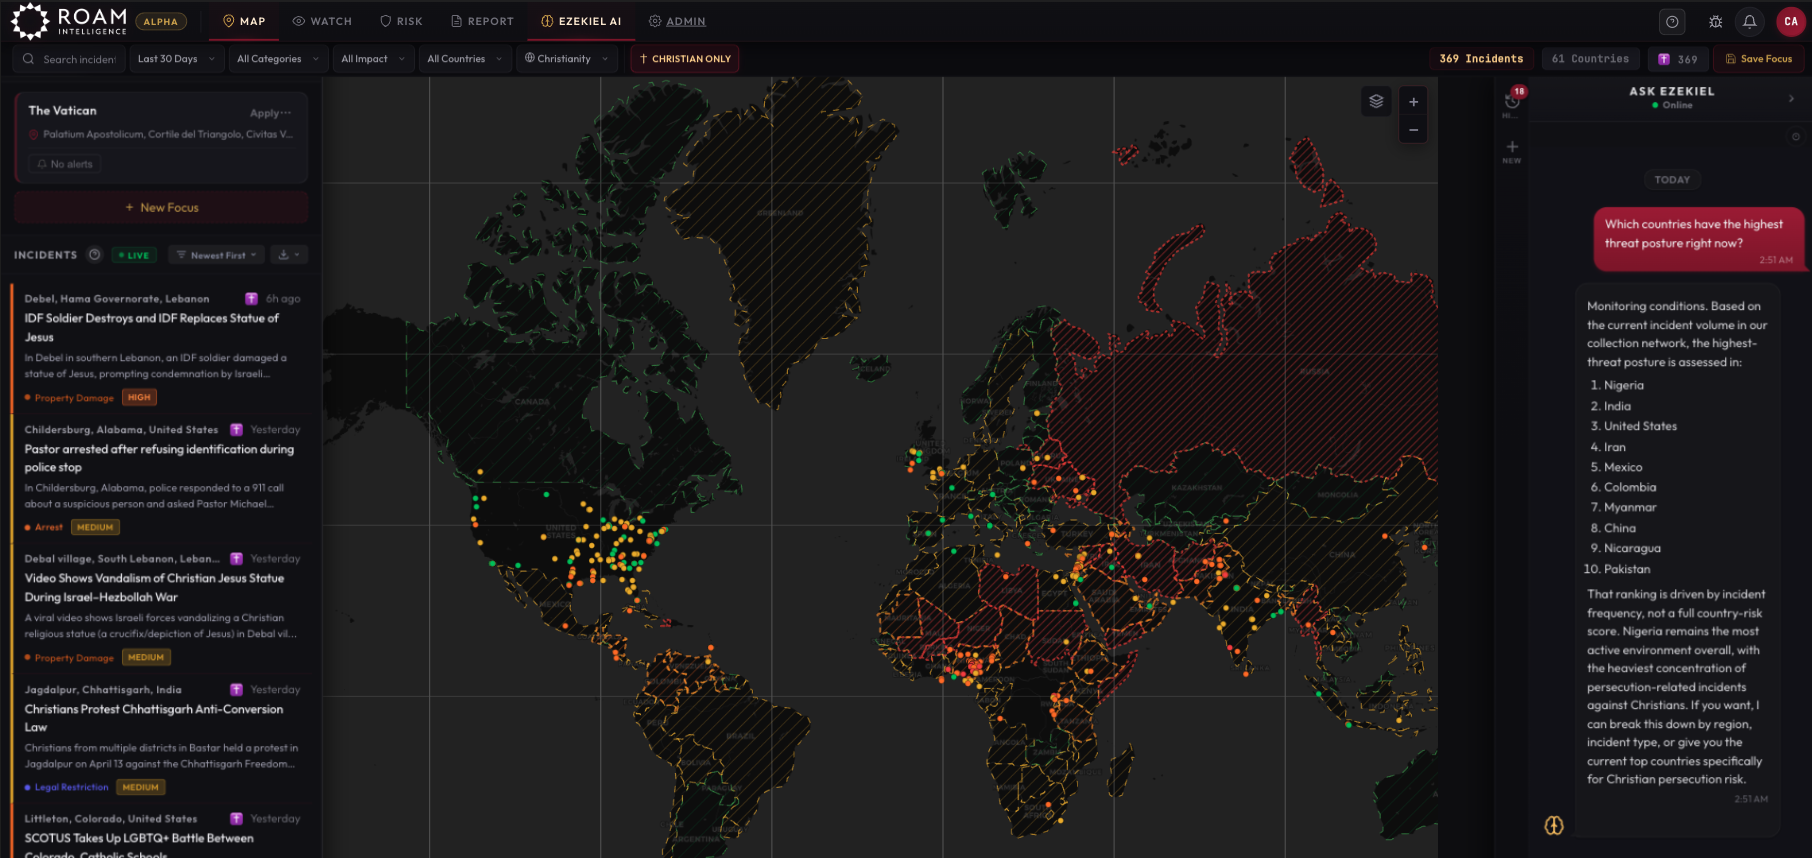Open the Christianity religion dropdown
This screenshot has height=858, width=1812.
click(x=566, y=59)
